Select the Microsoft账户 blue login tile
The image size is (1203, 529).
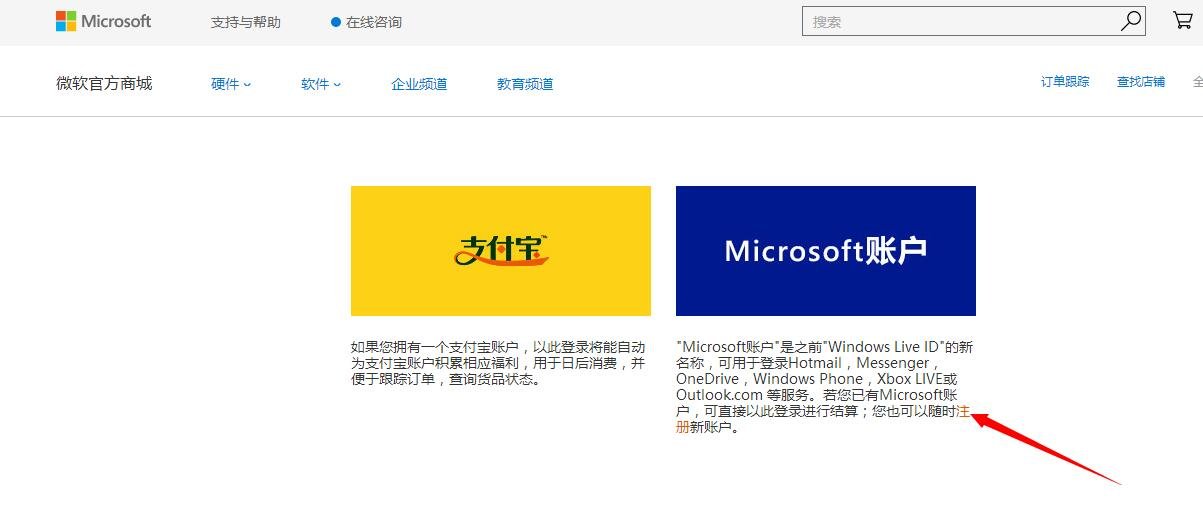825,250
